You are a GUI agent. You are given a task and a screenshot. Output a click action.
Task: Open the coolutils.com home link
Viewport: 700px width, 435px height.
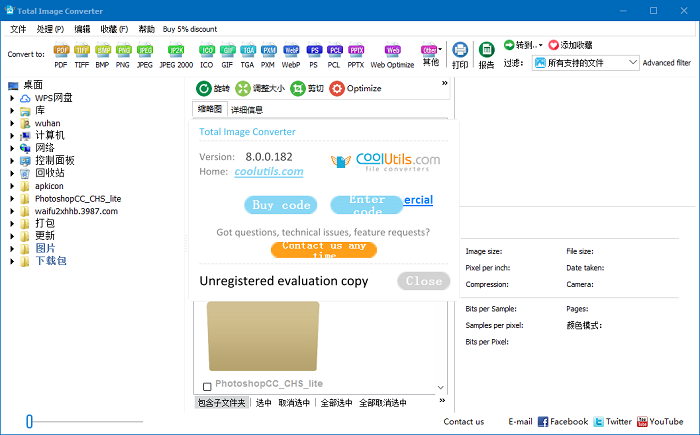pyautogui.click(x=269, y=171)
